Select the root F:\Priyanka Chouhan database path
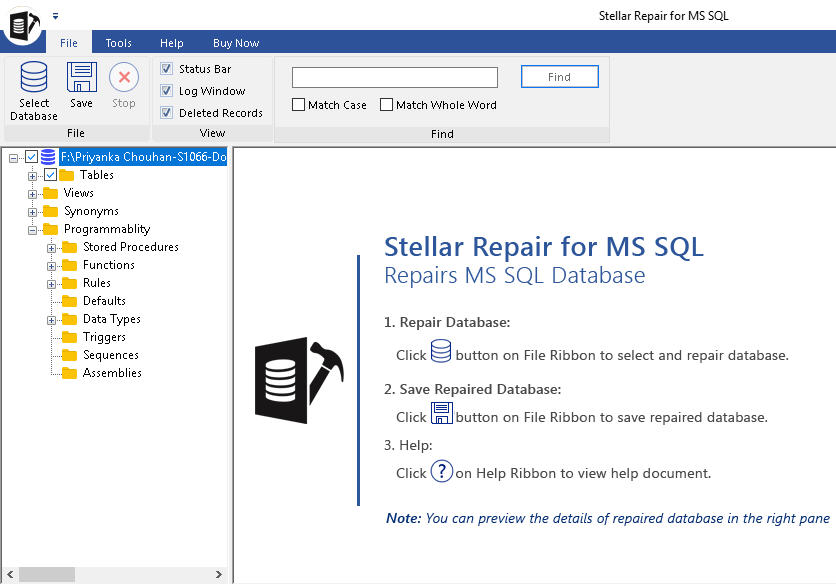Image resolution: width=836 pixels, height=584 pixels. coord(143,157)
